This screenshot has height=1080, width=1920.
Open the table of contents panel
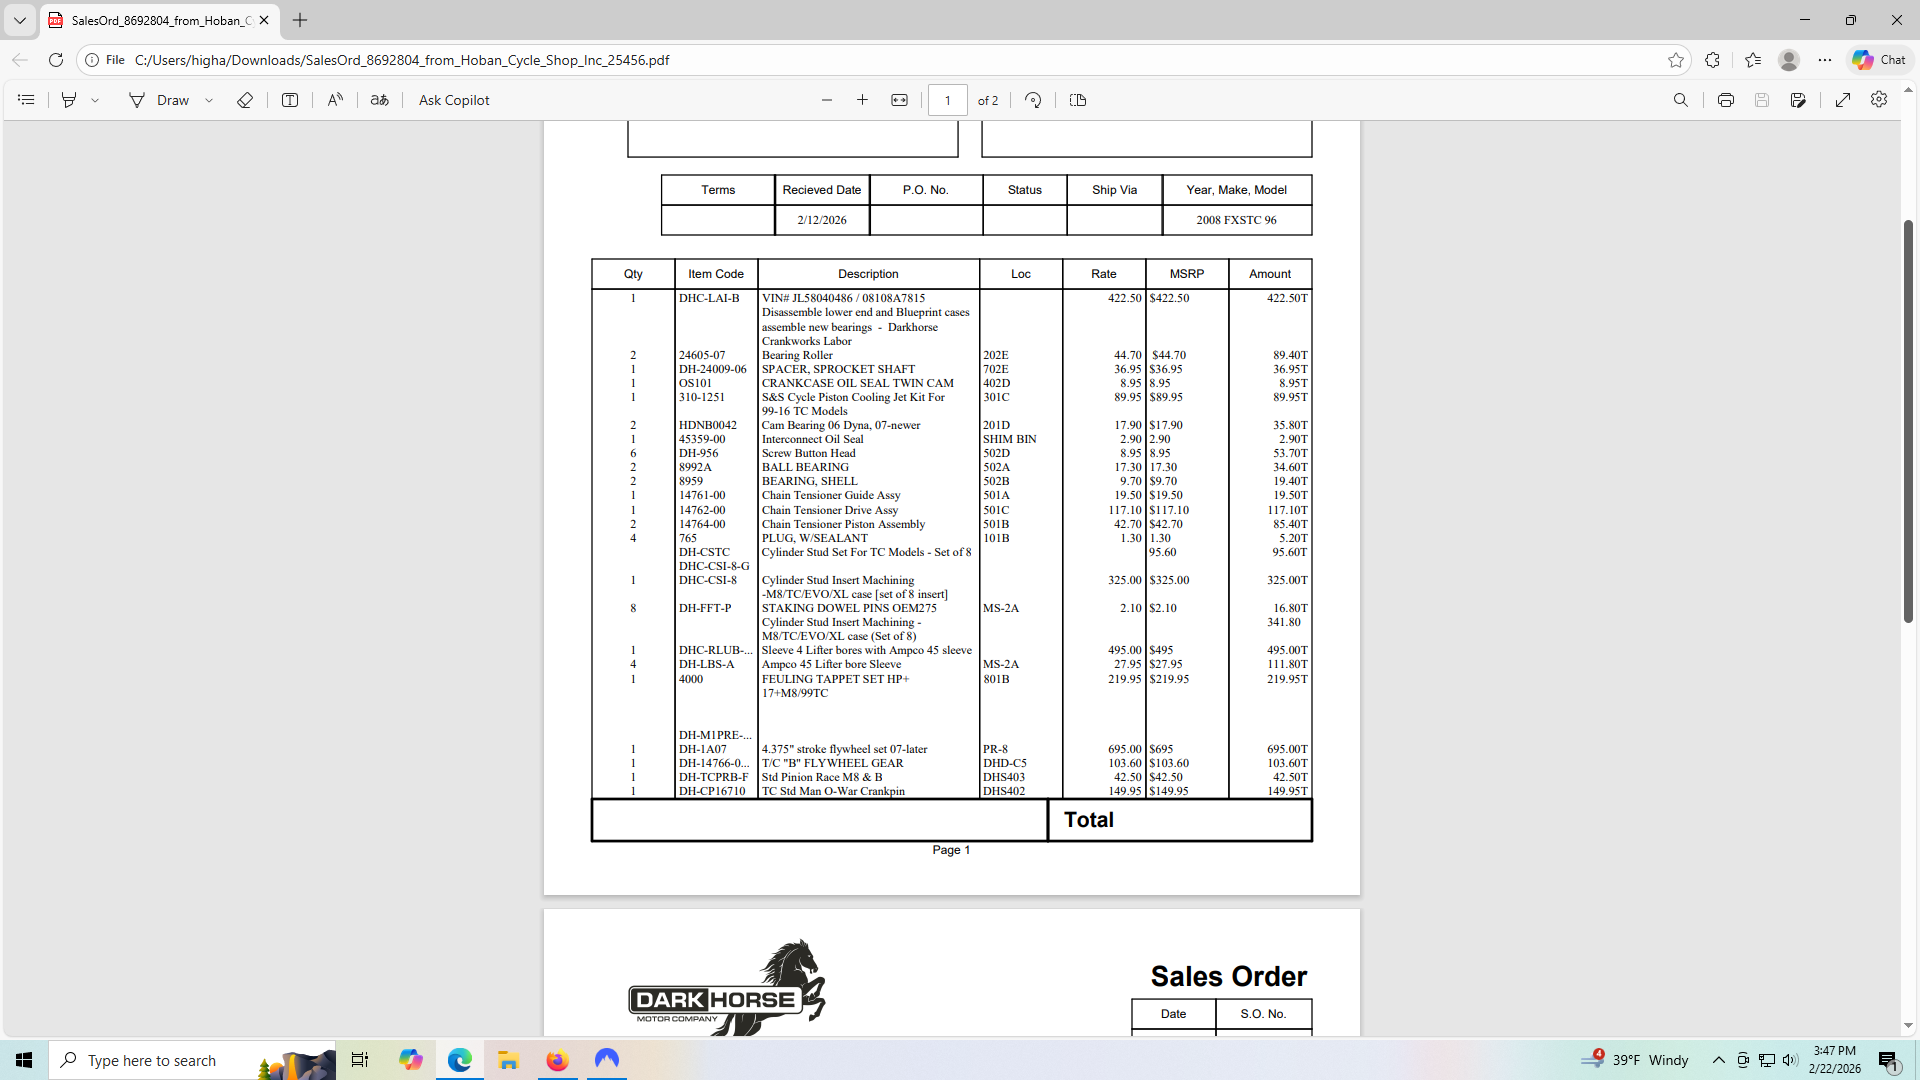pyautogui.click(x=26, y=100)
